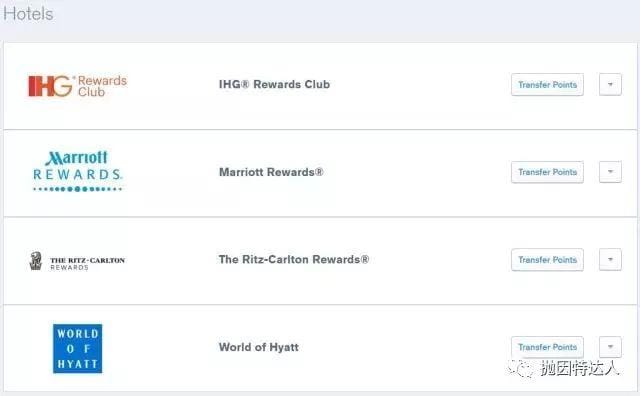Click the IHG Rewards Club logo
Screen dimensions: 640x396
tap(77, 86)
